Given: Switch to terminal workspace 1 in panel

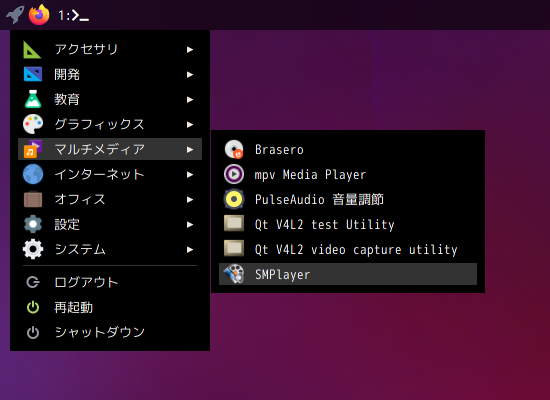Looking at the screenshot, I should (x=73, y=15).
